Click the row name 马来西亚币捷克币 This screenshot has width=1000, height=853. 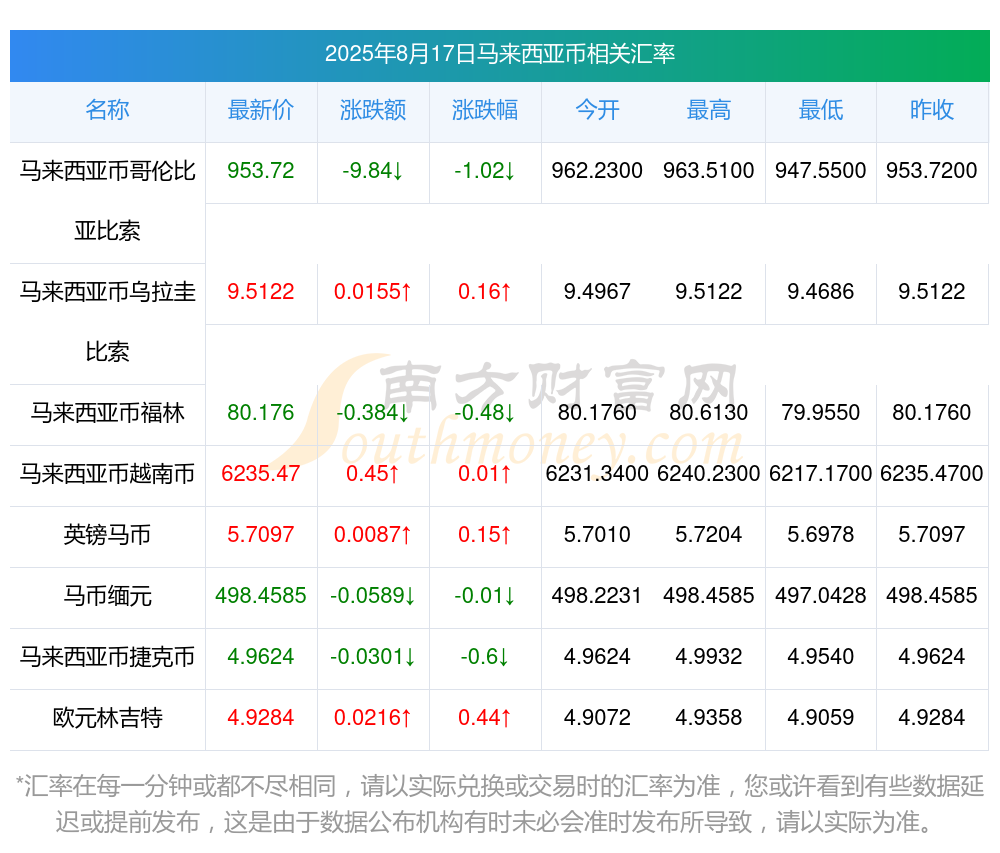click(107, 656)
